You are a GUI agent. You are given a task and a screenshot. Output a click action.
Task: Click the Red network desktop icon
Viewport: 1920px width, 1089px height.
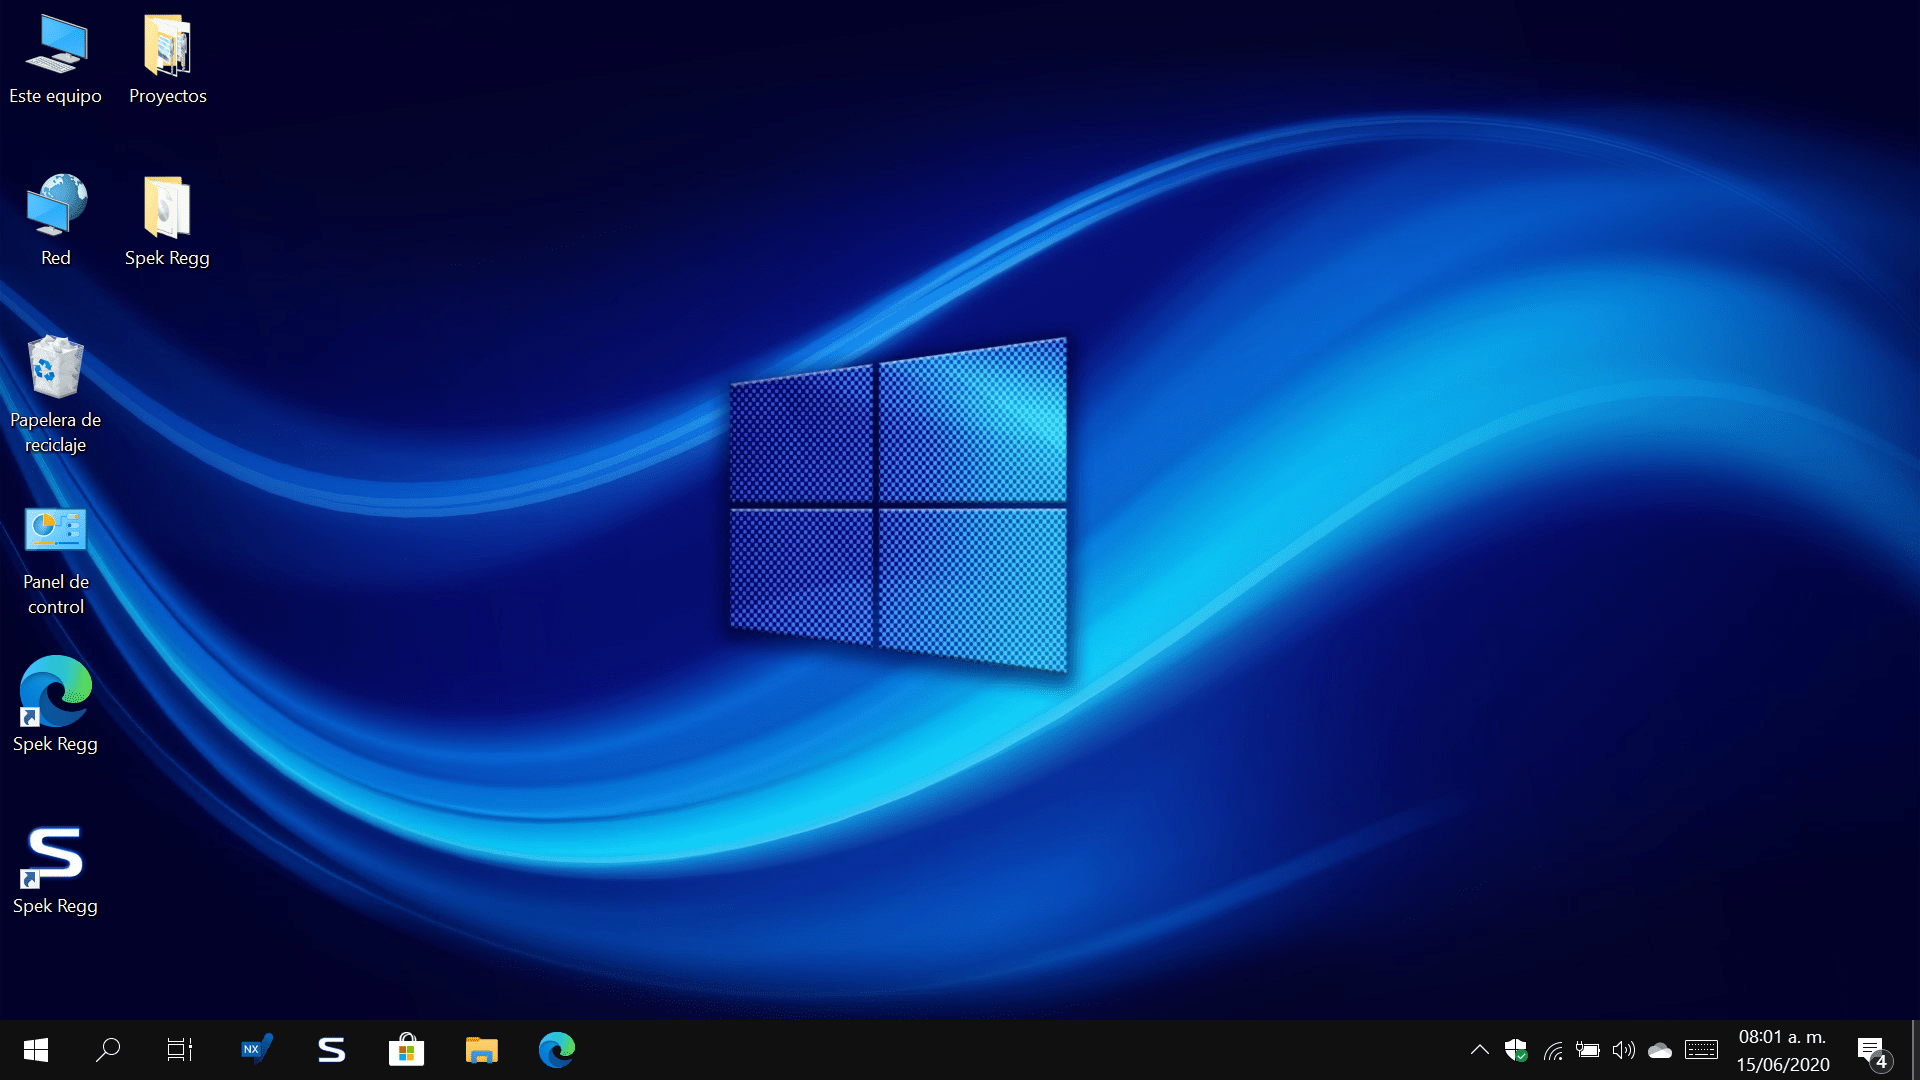[x=56, y=207]
